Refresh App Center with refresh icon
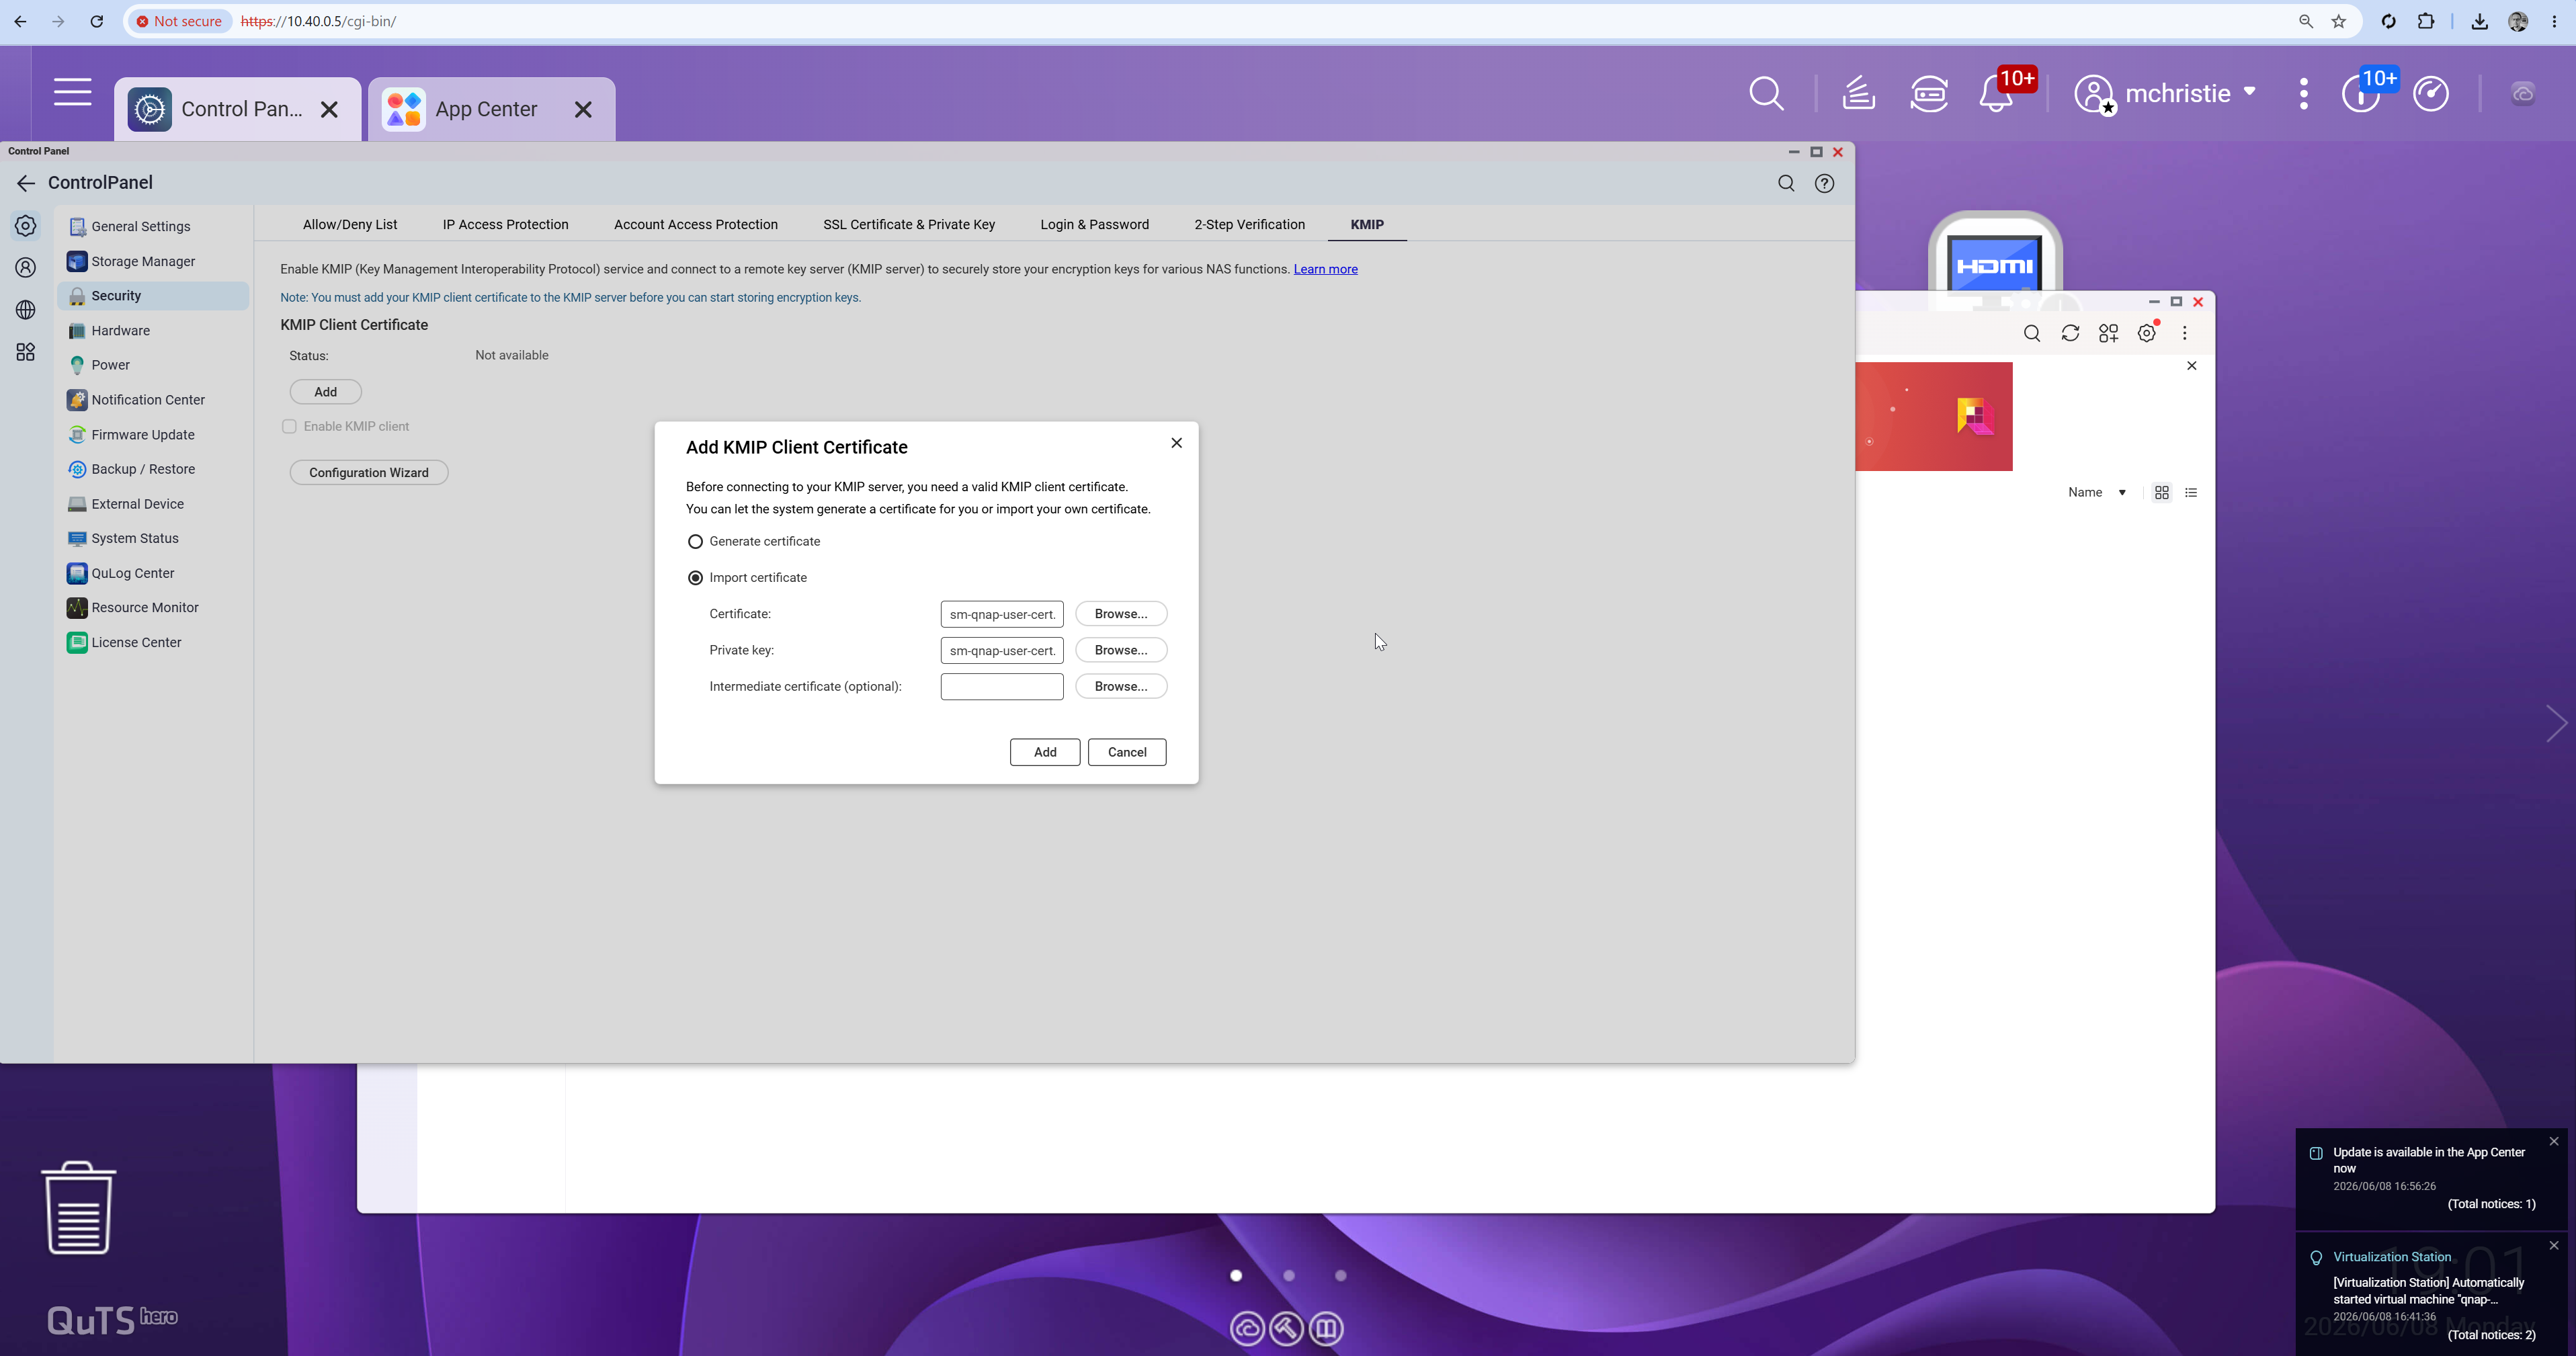Image resolution: width=2576 pixels, height=1356 pixels. tap(2070, 334)
